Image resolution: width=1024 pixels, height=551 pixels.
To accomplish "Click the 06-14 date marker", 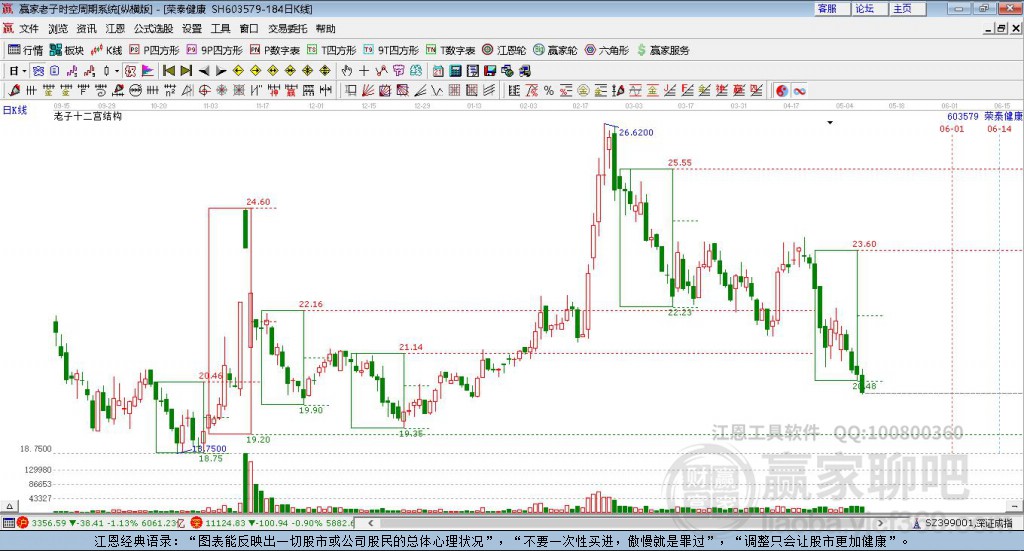I will click(999, 129).
